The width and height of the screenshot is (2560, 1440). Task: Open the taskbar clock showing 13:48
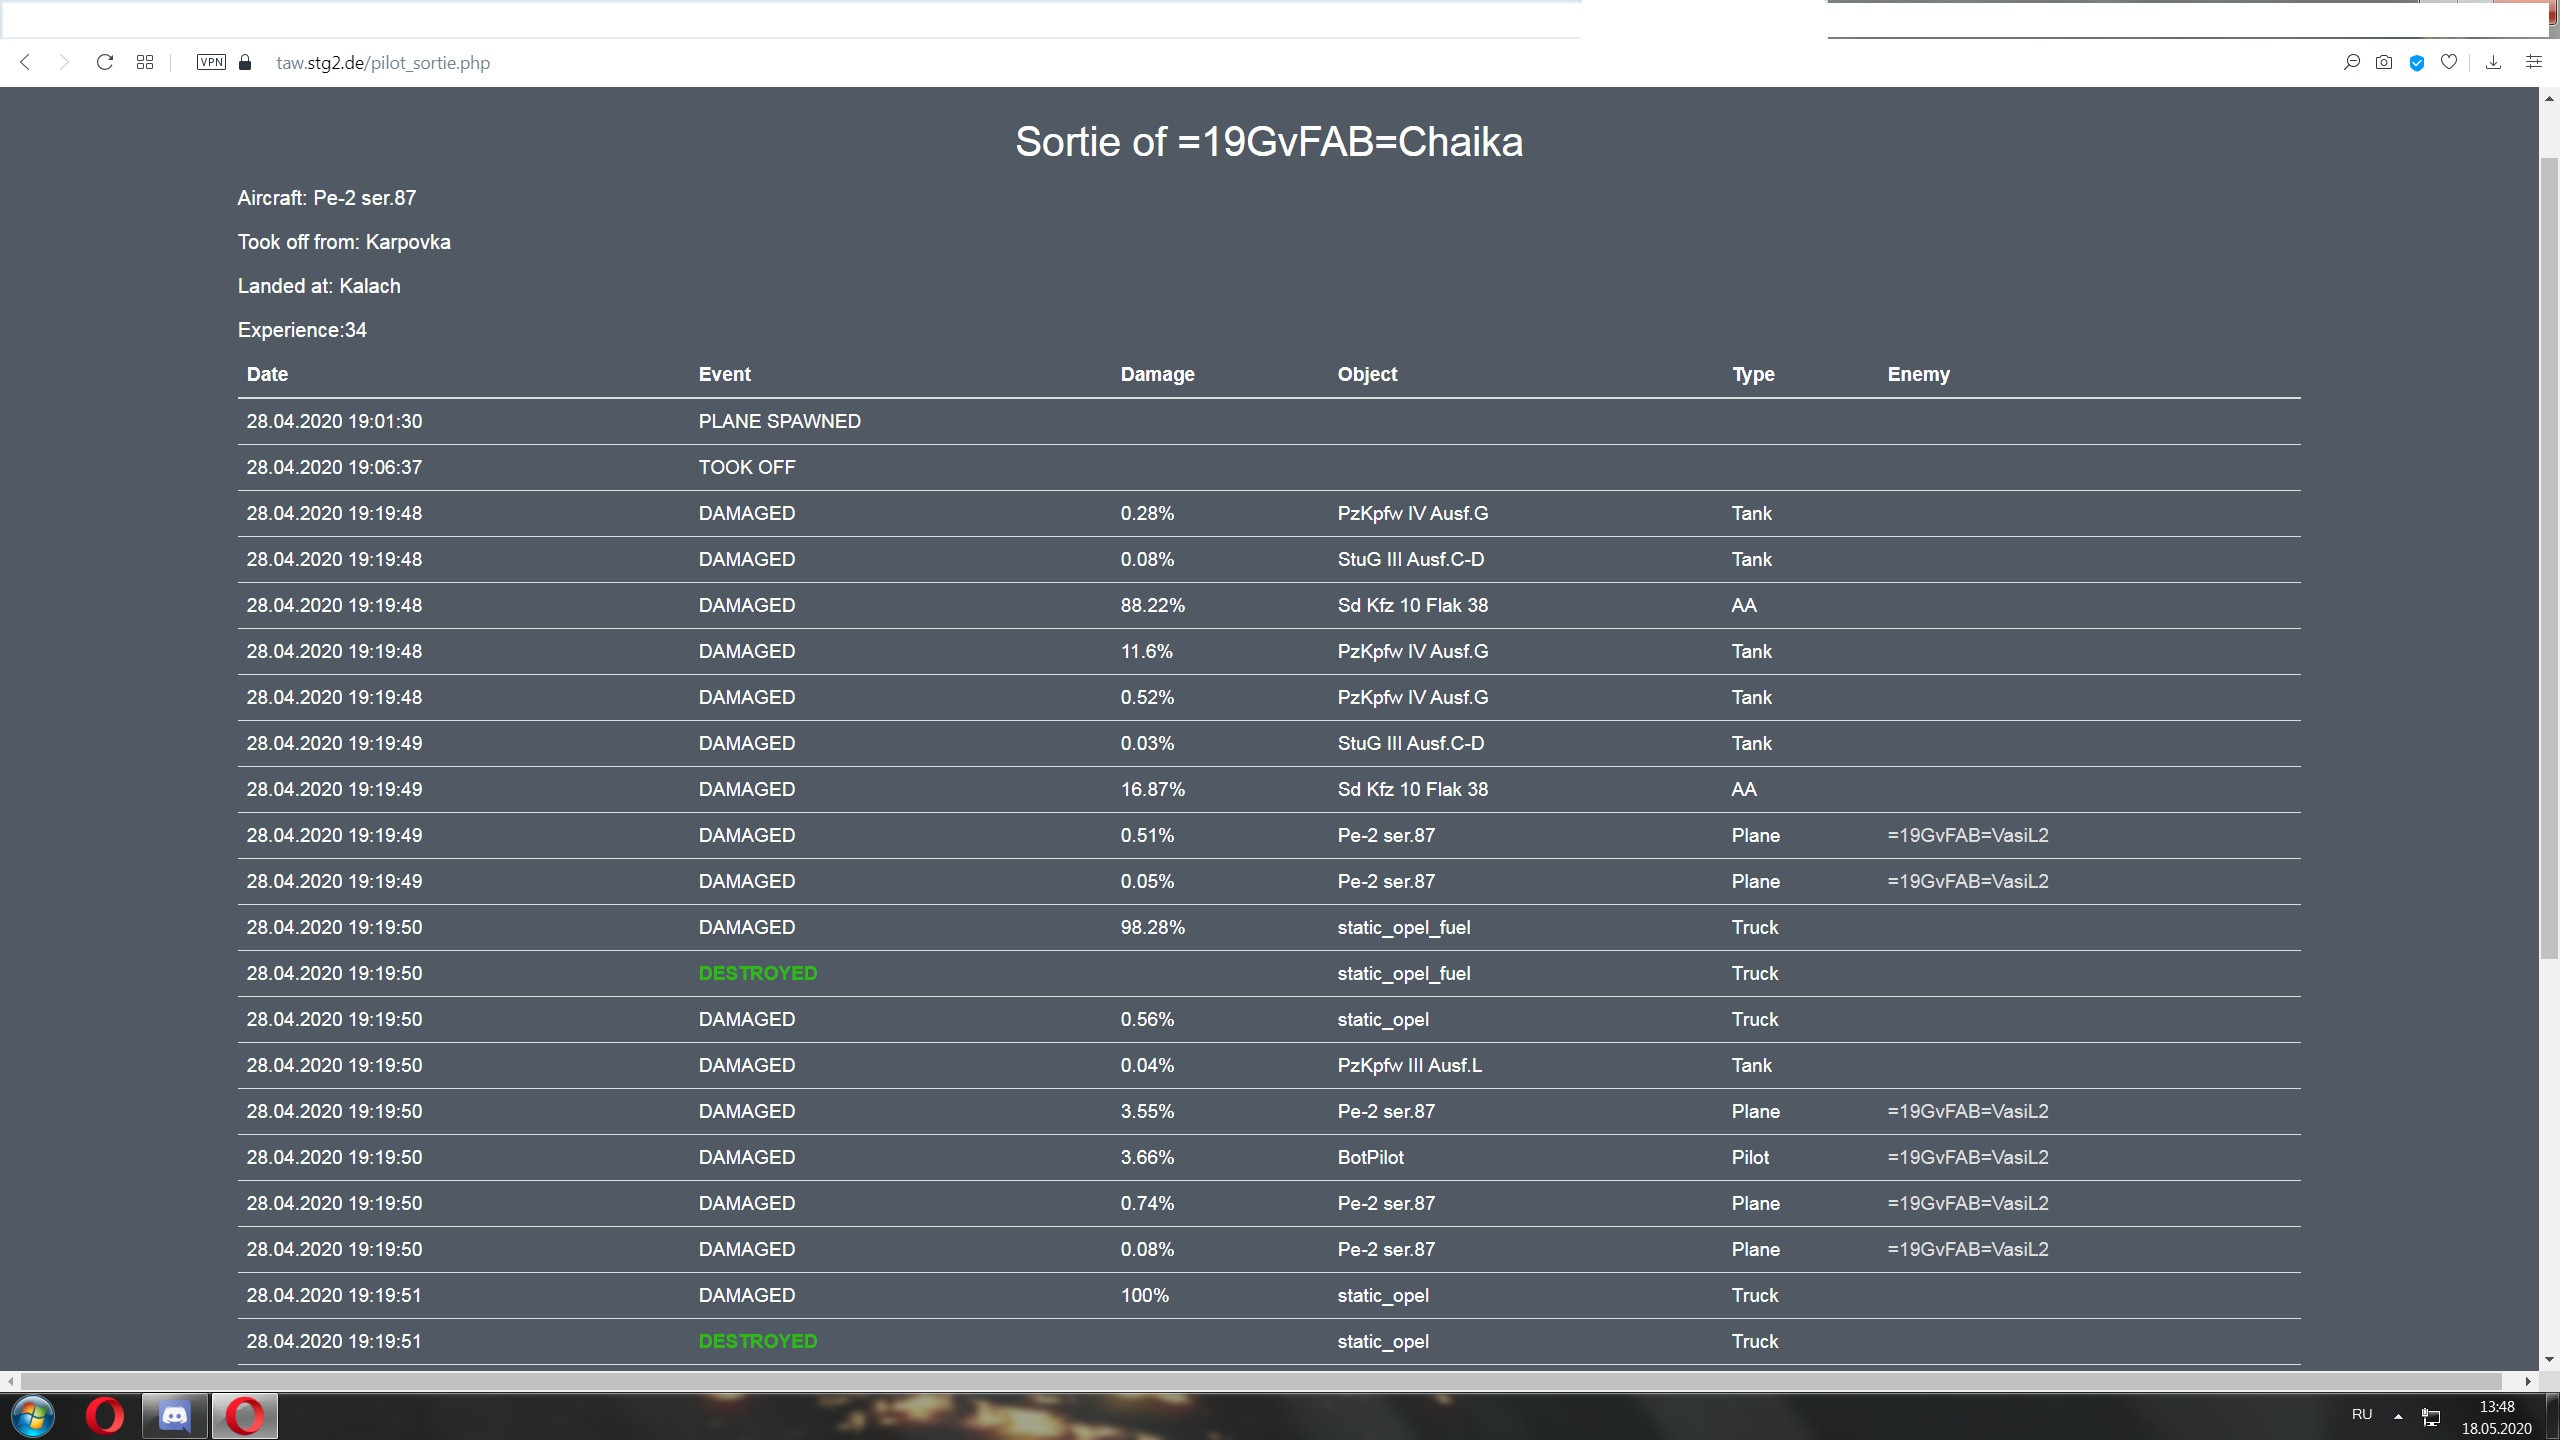pyautogui.click(x=2496, y=1416)
